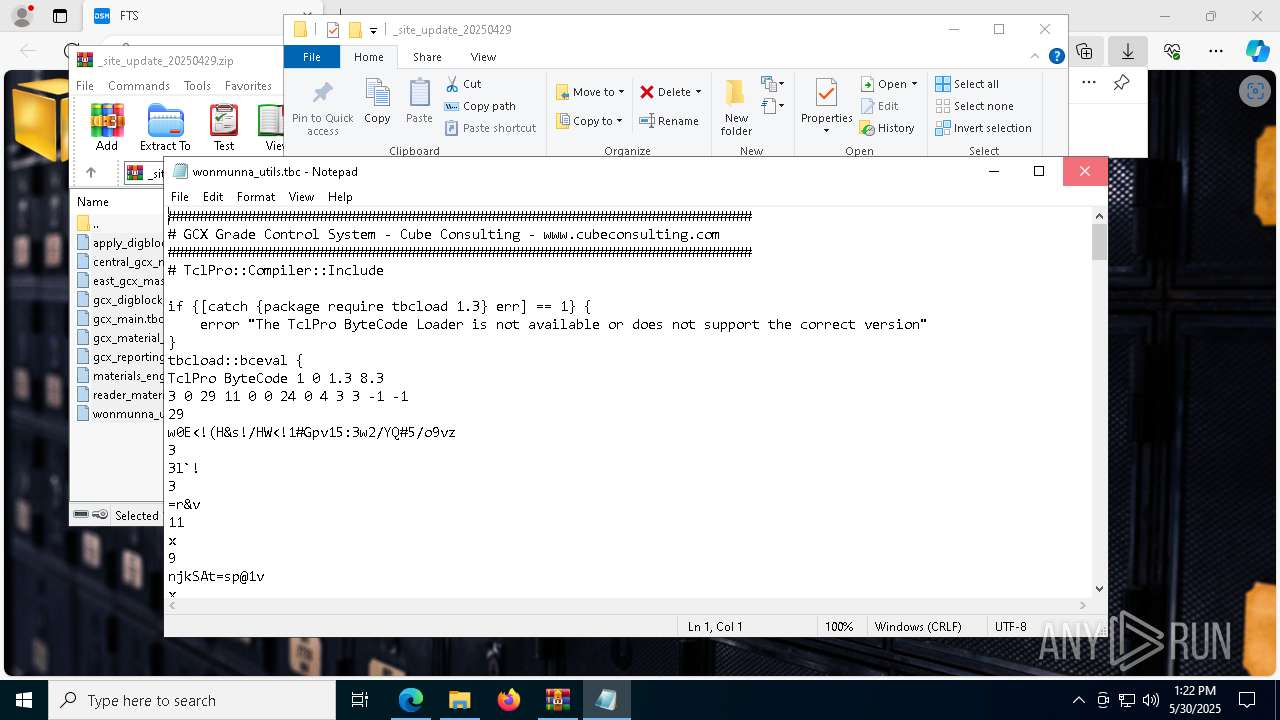Open WinRAR Tools menu
Viewport: 1280px width, 720px height.
coord(197,86)
